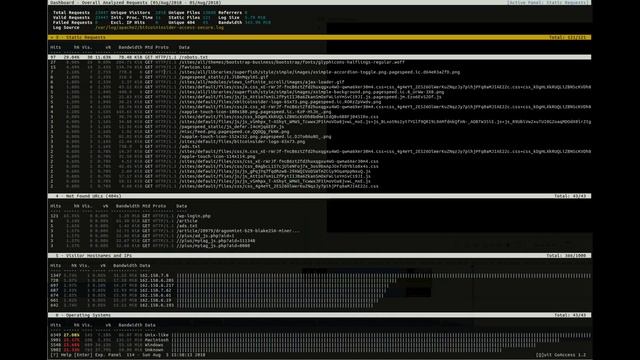Select the Log Size label
640x360 pixels.
(229, 18)
